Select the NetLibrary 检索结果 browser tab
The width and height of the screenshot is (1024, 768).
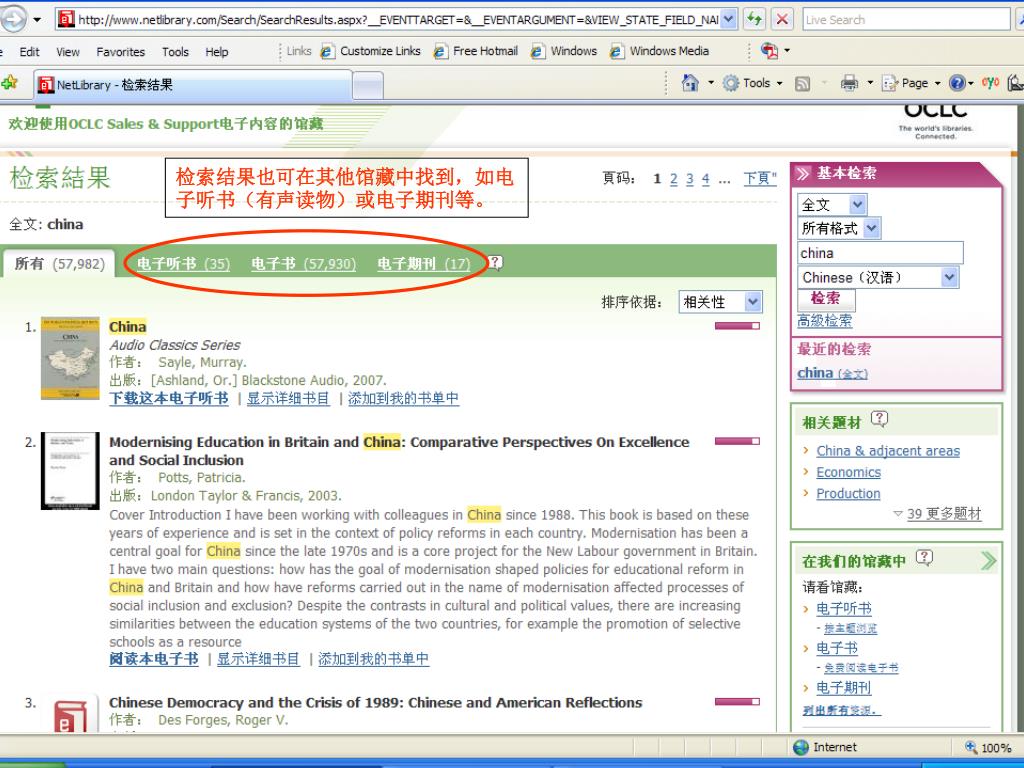pos(193,85)
